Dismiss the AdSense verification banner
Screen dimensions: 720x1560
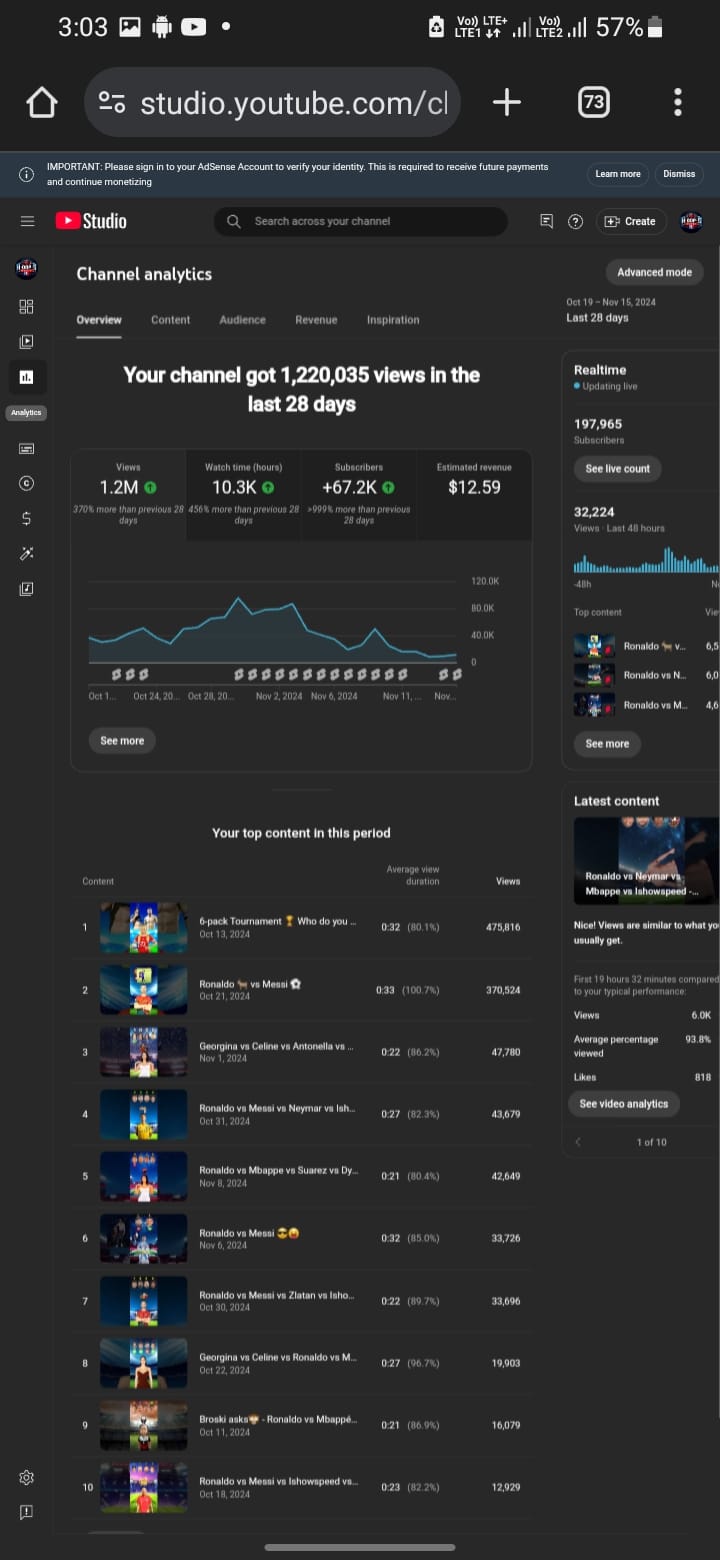click(679, 174)
